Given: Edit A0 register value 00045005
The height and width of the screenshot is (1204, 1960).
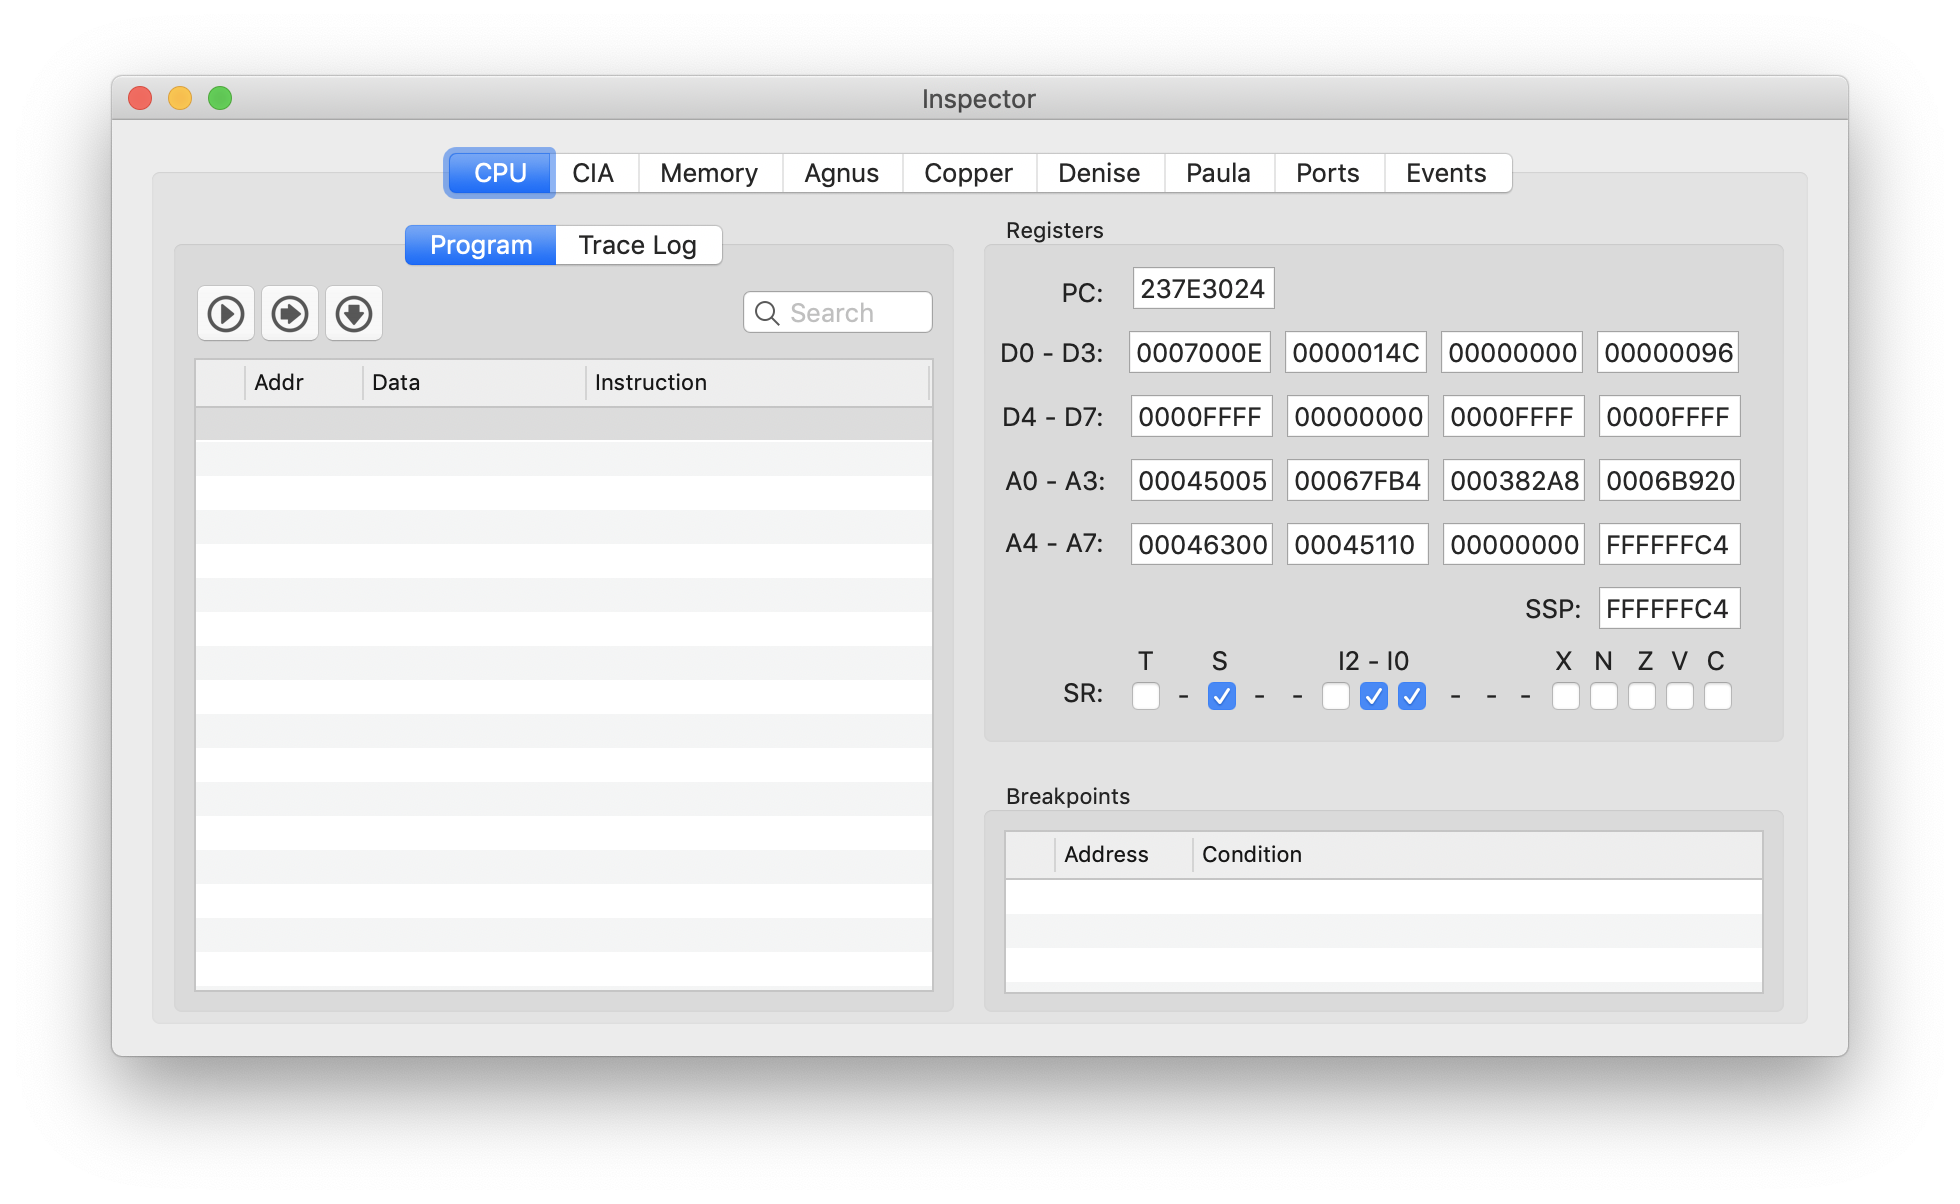Looking at the screenshot, I should 1202,480.
